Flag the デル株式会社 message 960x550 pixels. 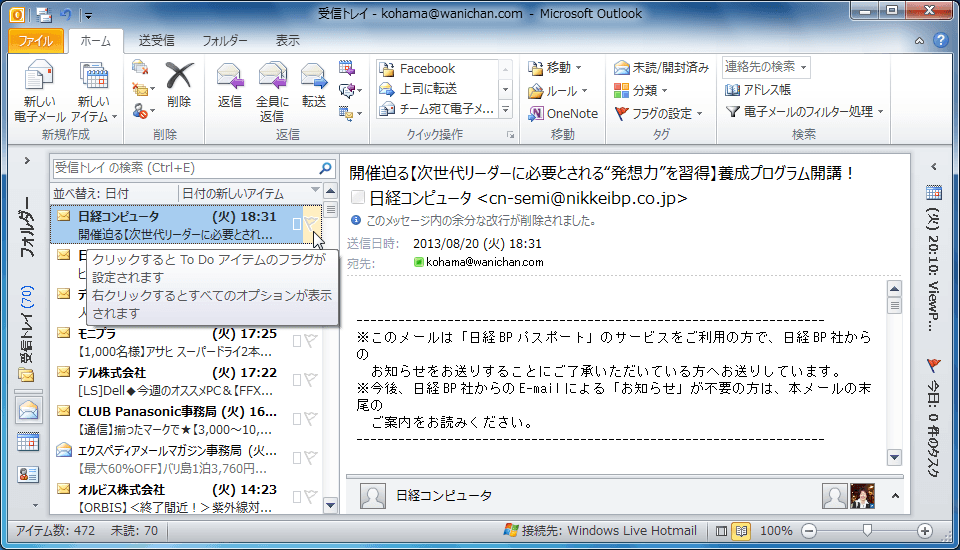[311, 380]
